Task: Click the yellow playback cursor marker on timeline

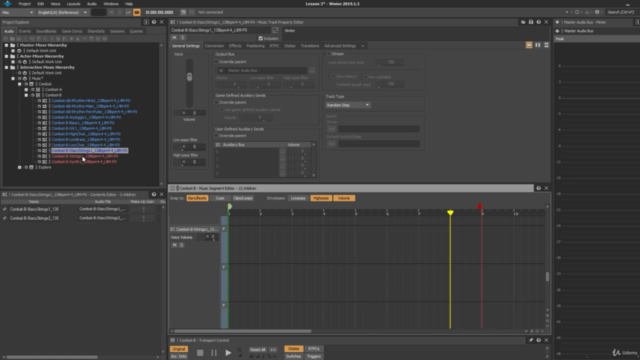Action: [450, 213]
